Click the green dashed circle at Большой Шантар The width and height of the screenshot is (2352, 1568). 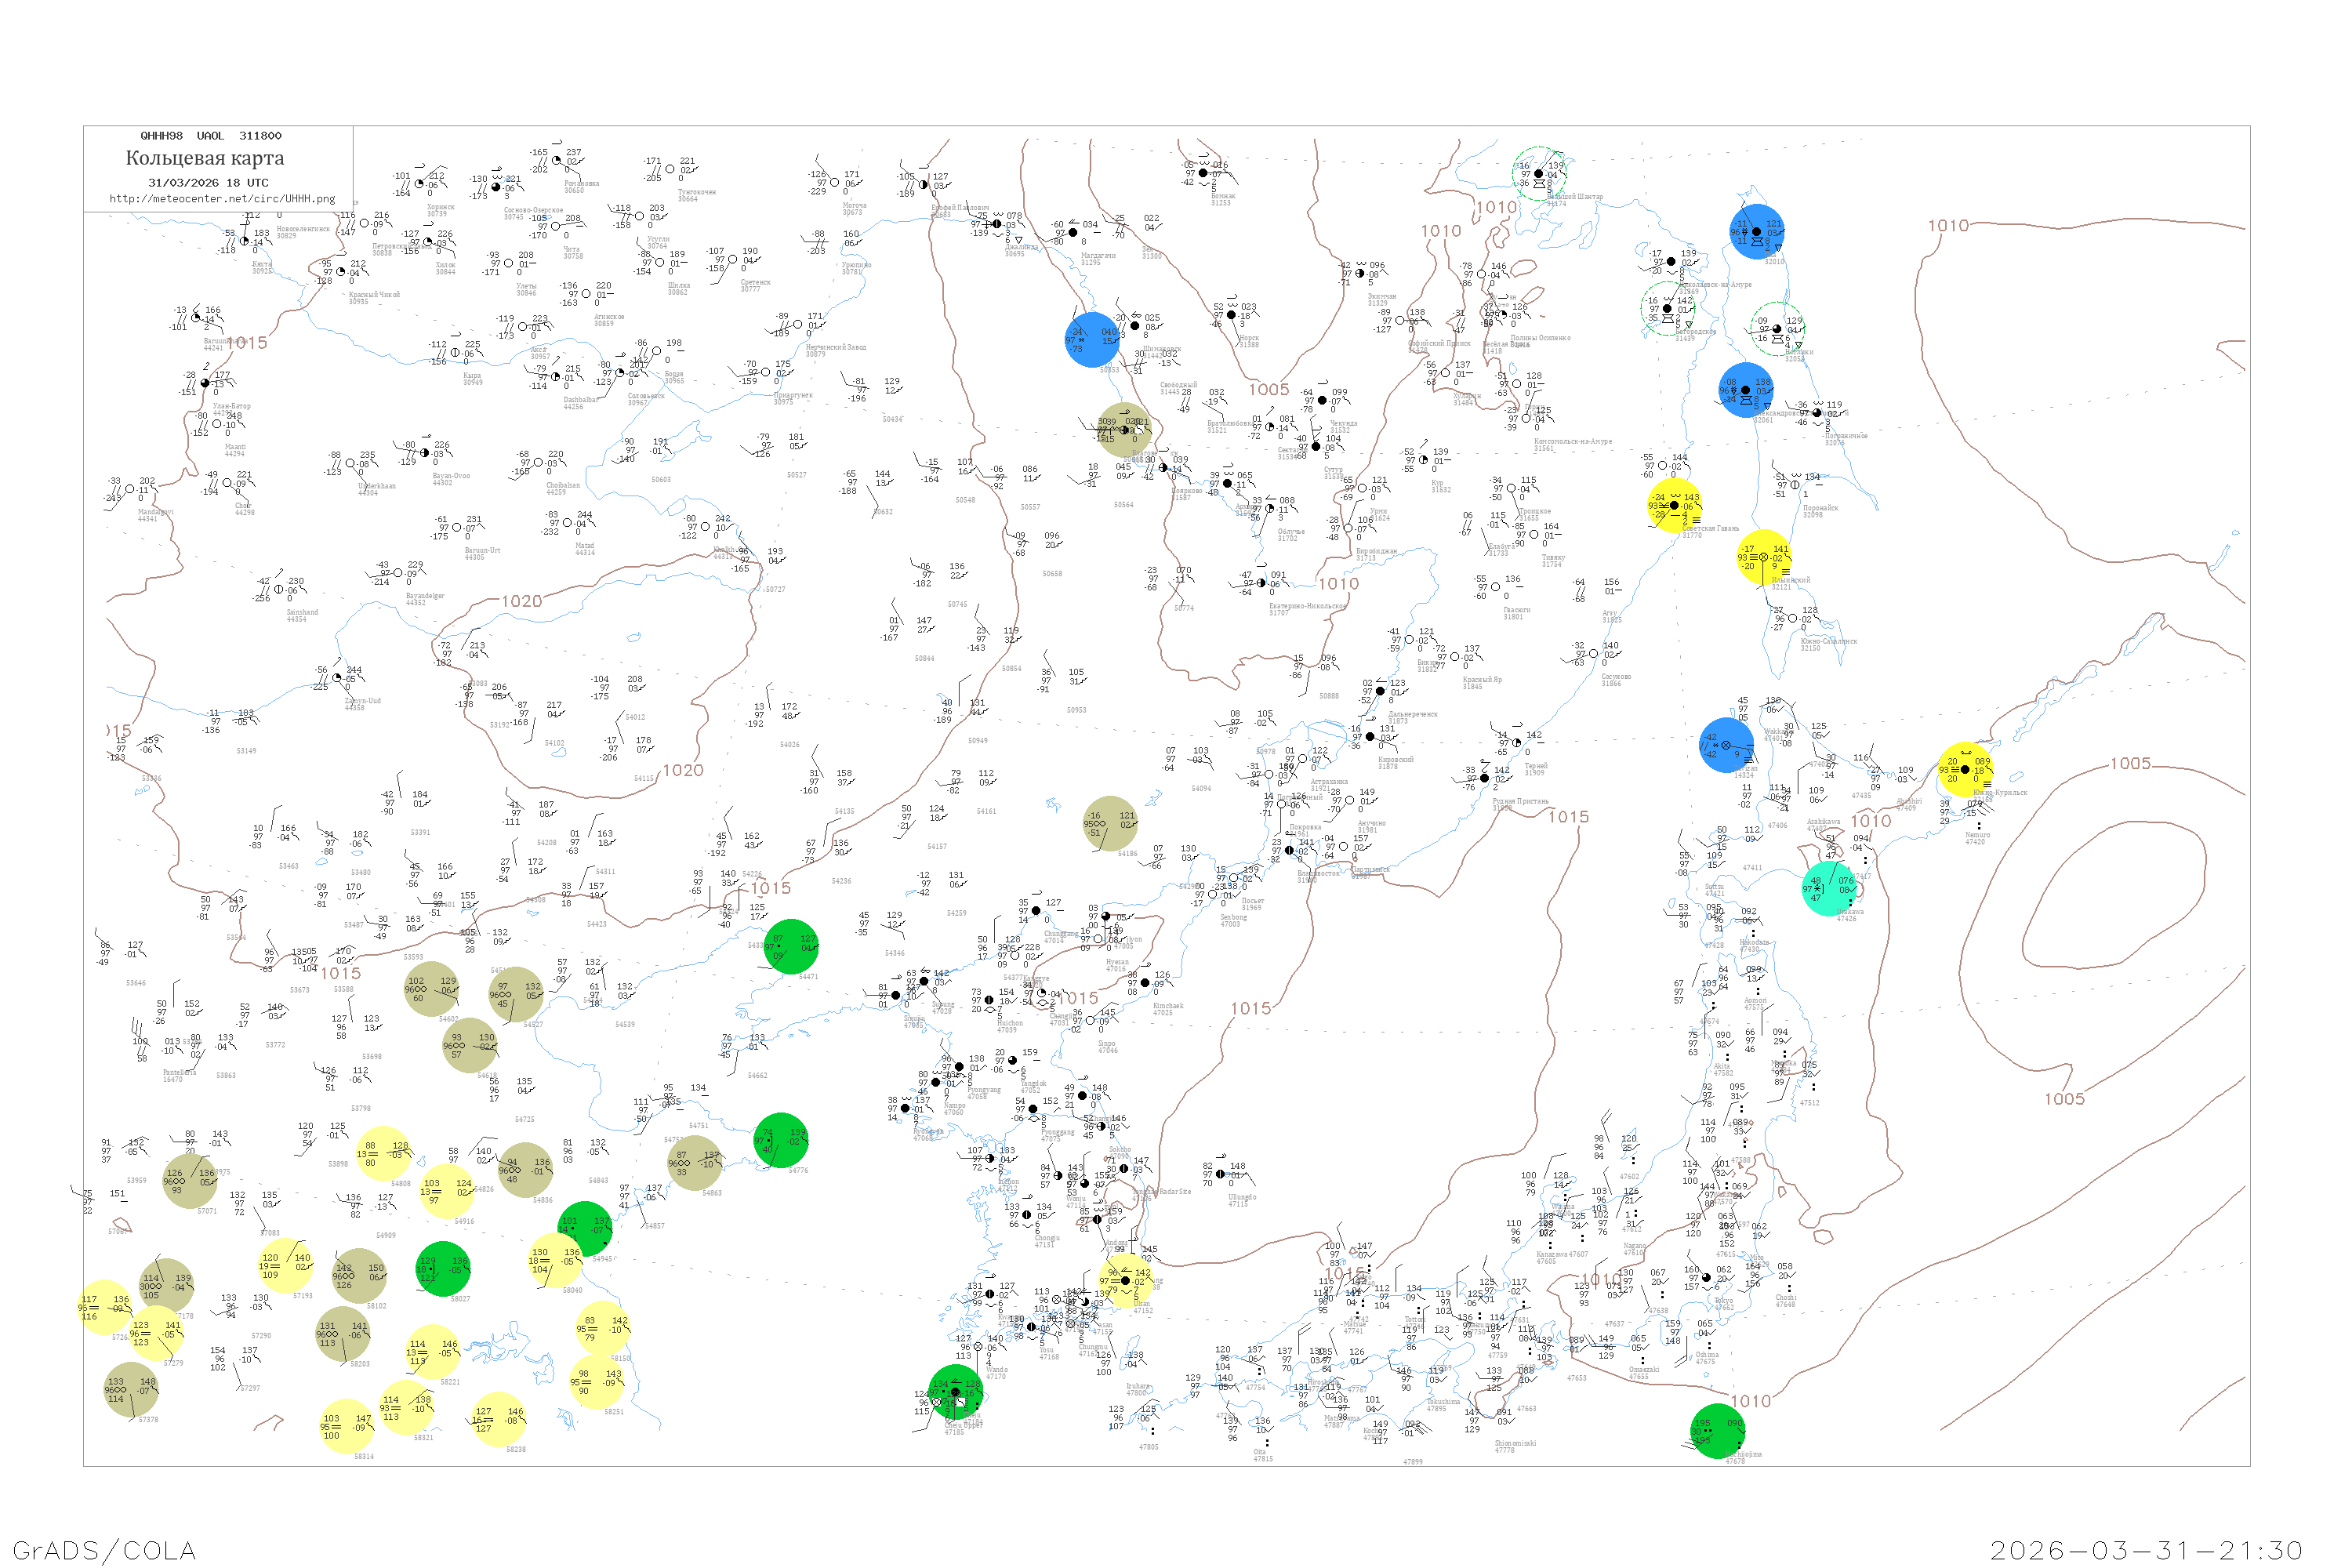tap(1539, 174)
